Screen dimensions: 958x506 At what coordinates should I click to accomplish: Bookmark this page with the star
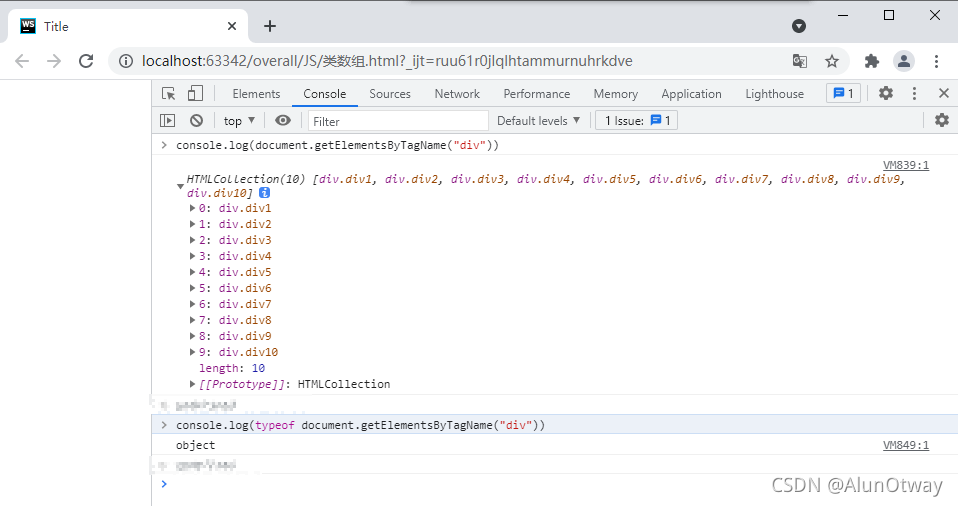click(x=832, y=61)
